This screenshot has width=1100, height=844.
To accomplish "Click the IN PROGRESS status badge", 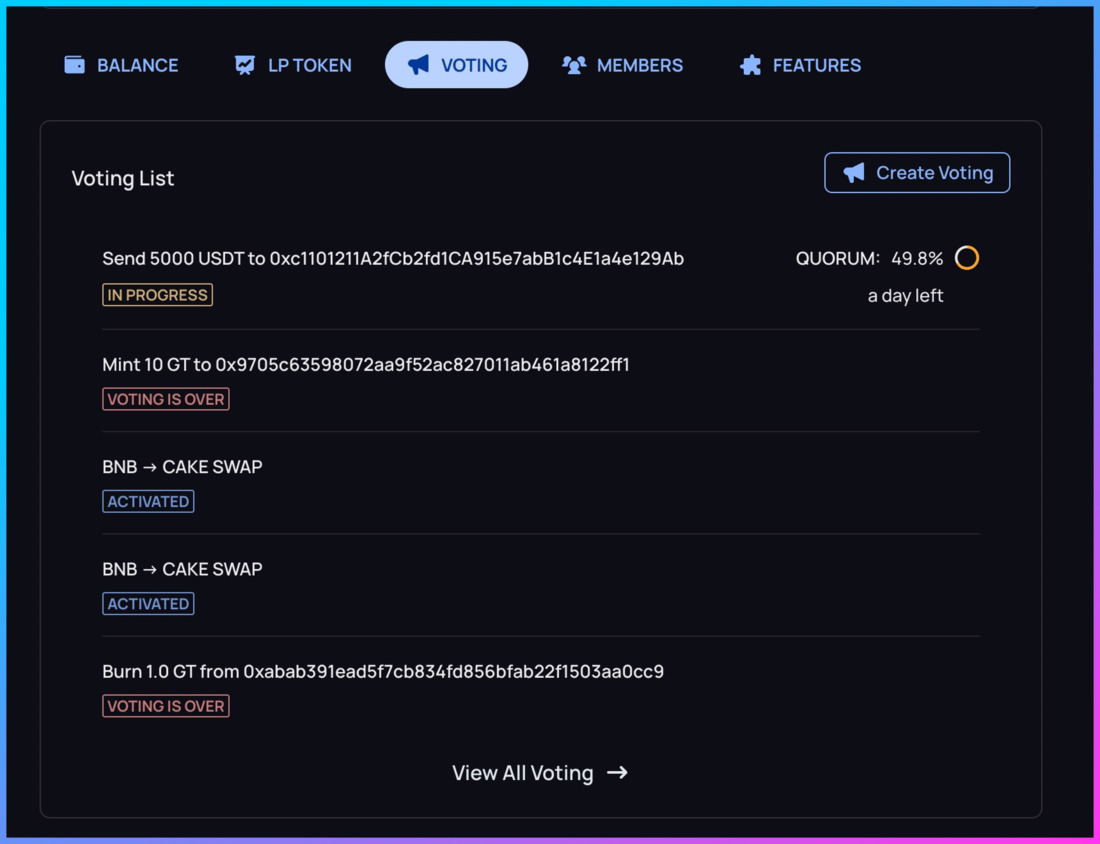I will (x=157, y=294).
